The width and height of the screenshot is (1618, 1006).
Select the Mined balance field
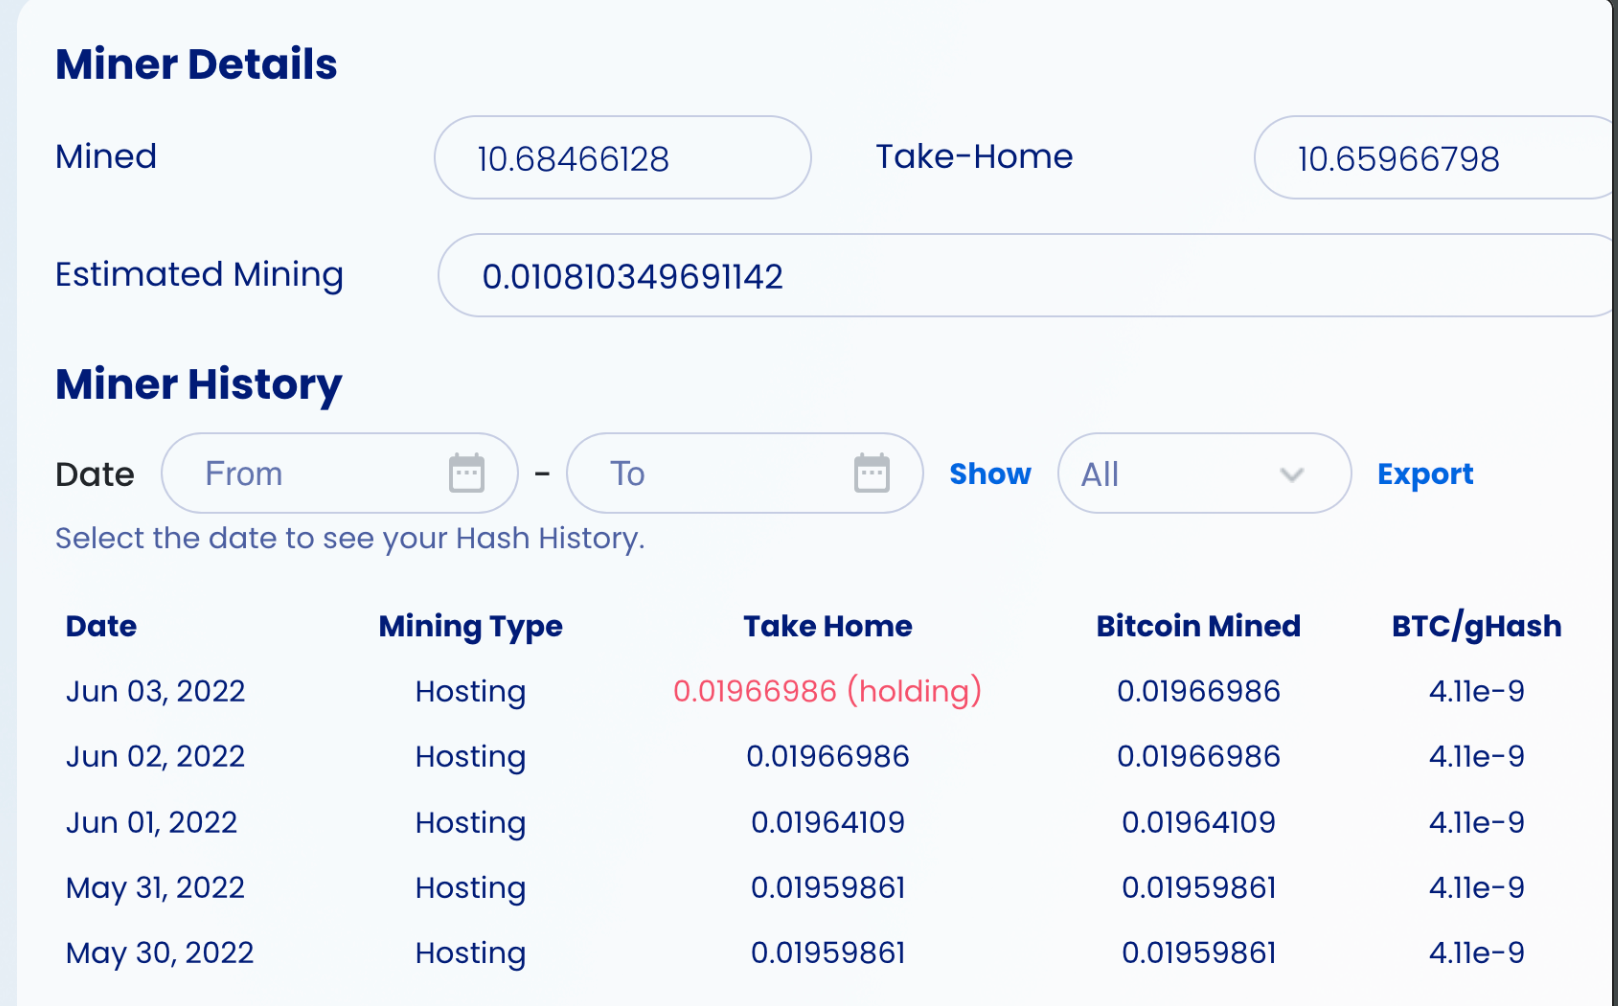pos(621,157)
